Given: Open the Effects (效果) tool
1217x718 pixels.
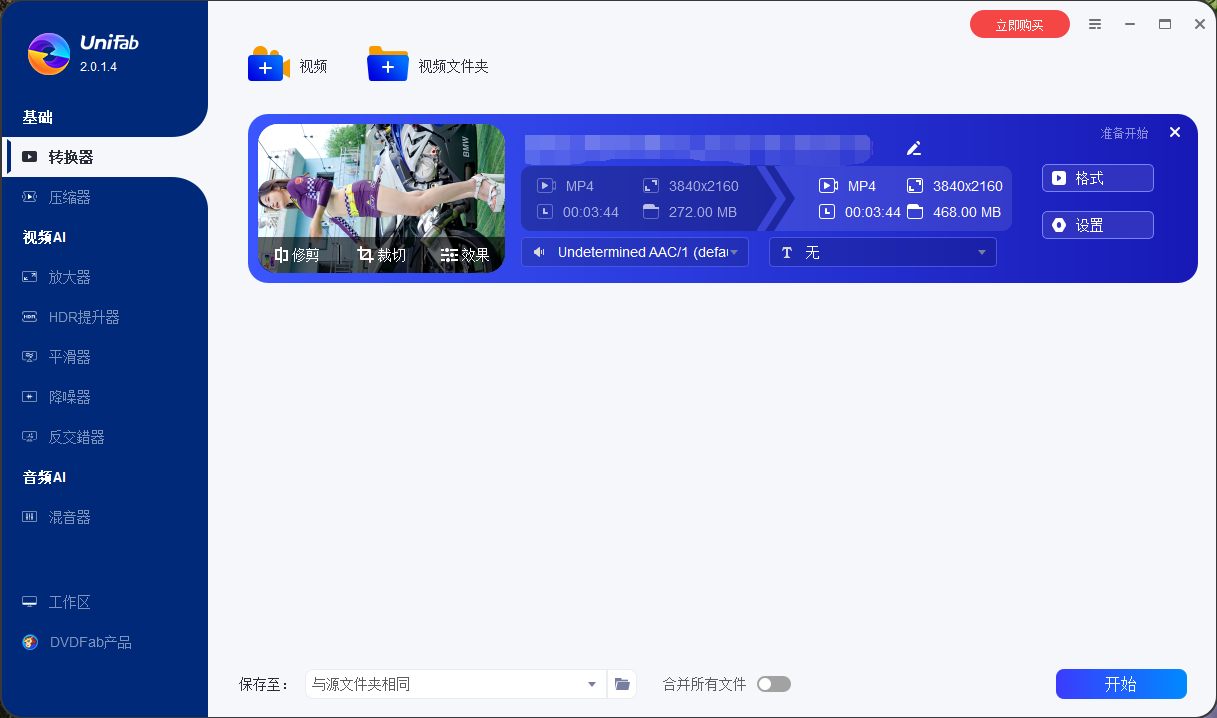Looking at the screenshot, I should point(465,255).
